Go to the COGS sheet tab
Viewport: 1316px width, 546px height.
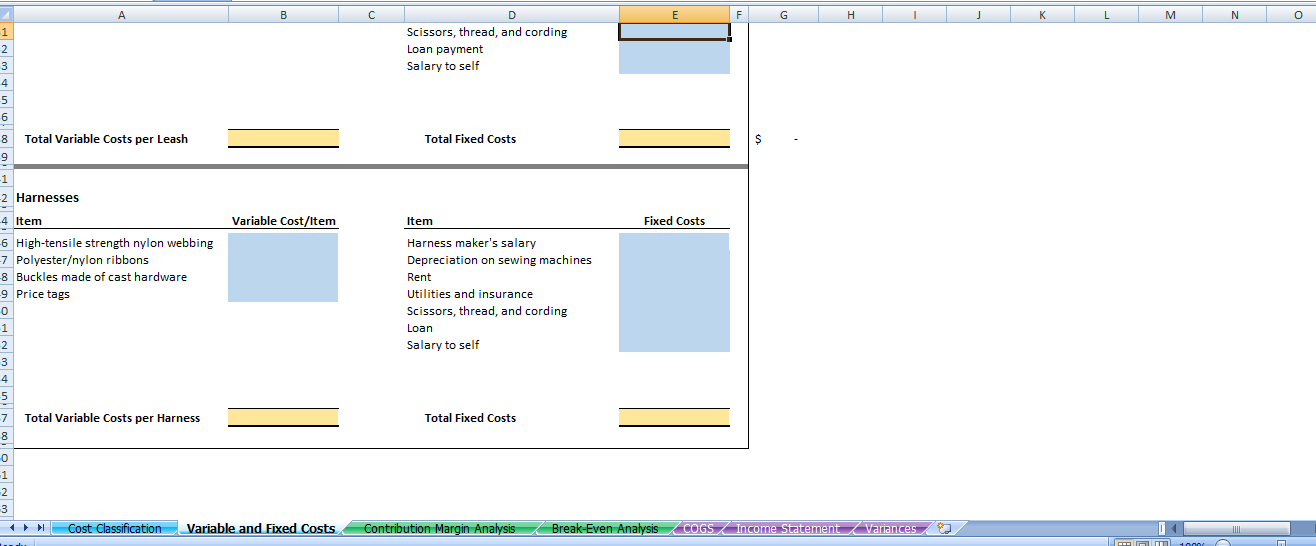[698, 528]
